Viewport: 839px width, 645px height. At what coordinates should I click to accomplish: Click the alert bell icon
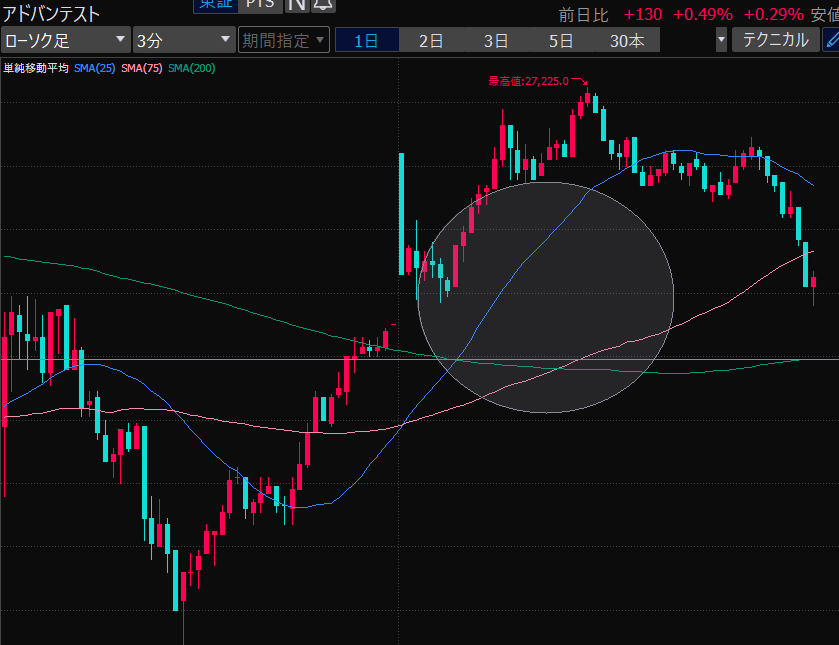pos(323,4)
